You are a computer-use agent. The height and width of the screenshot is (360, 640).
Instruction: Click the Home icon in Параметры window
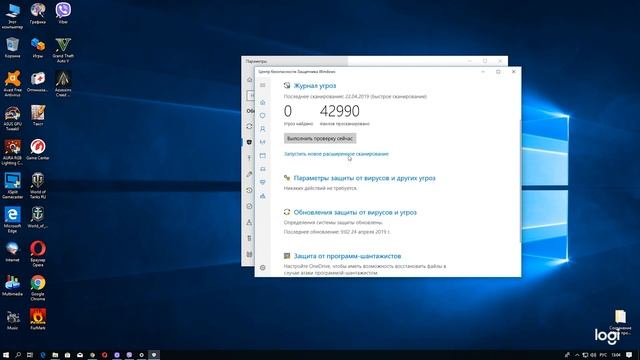pyautogui.click(x=249, y=80)
